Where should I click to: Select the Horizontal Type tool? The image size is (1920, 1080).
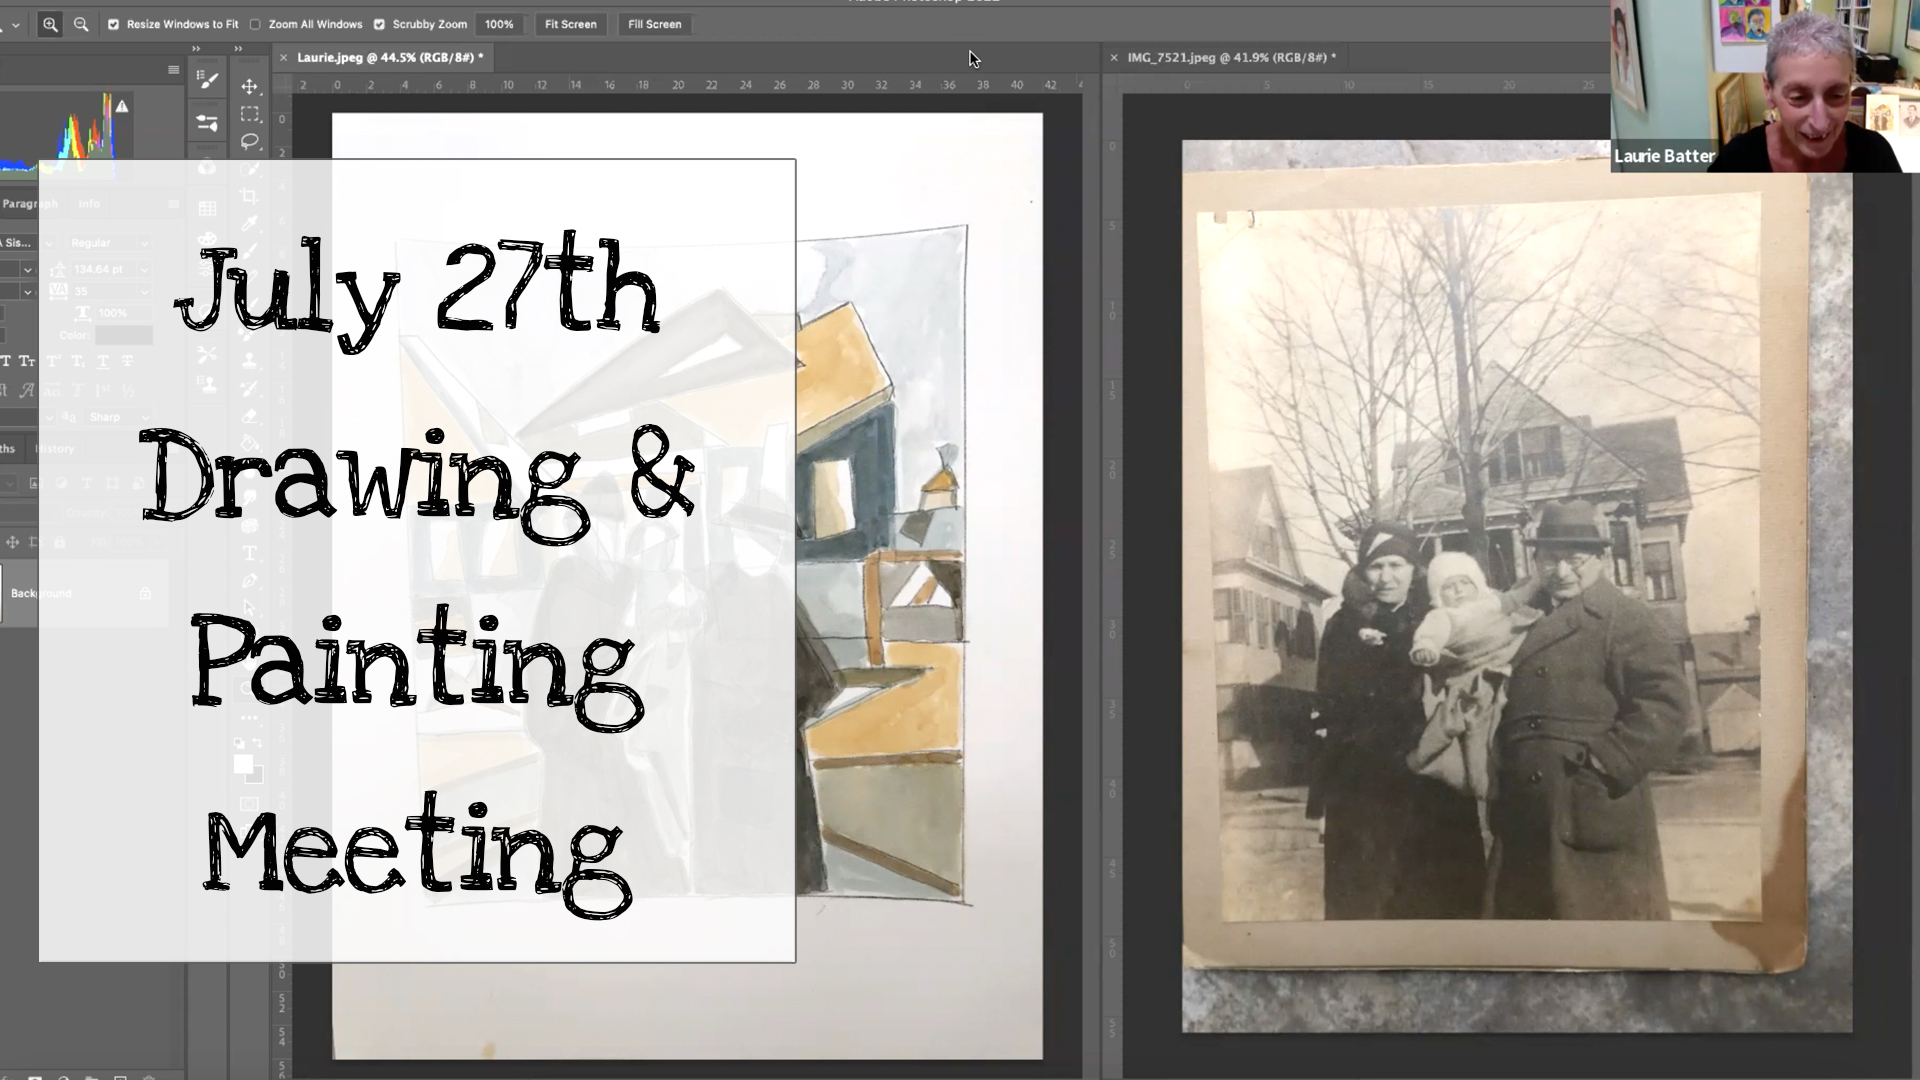(250, 553)
